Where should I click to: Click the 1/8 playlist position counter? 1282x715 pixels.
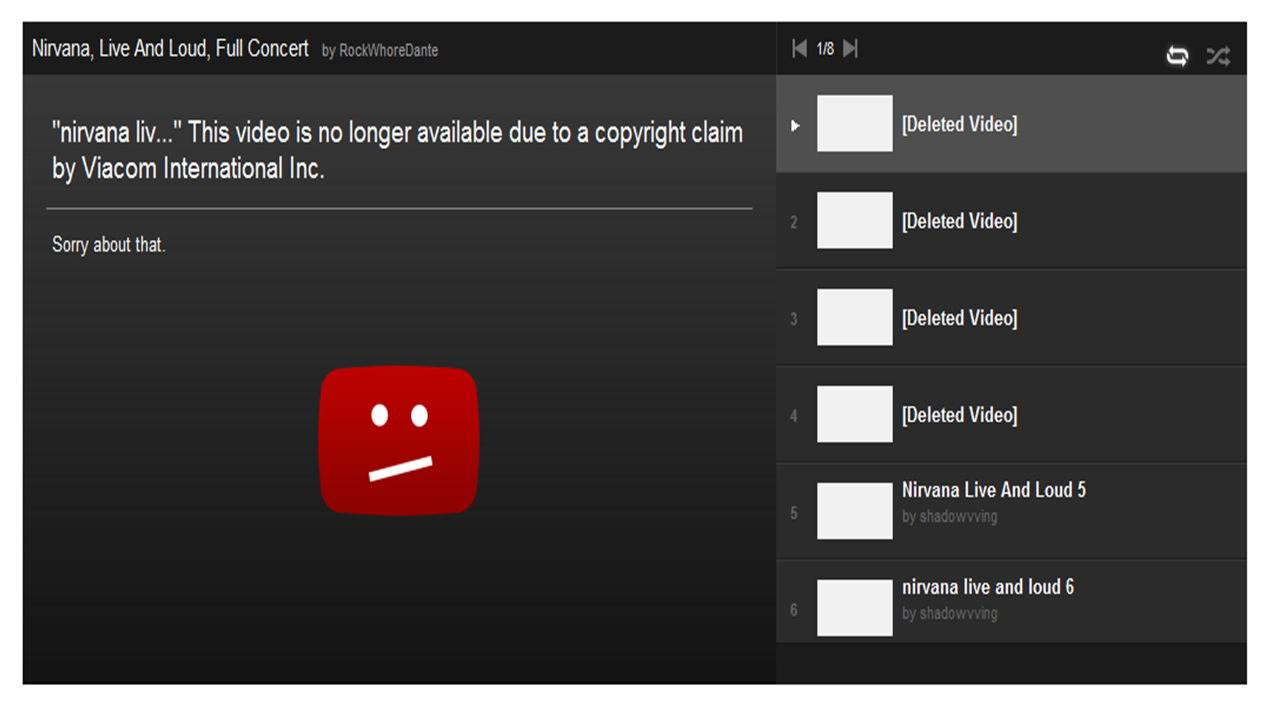coord(825,49)
